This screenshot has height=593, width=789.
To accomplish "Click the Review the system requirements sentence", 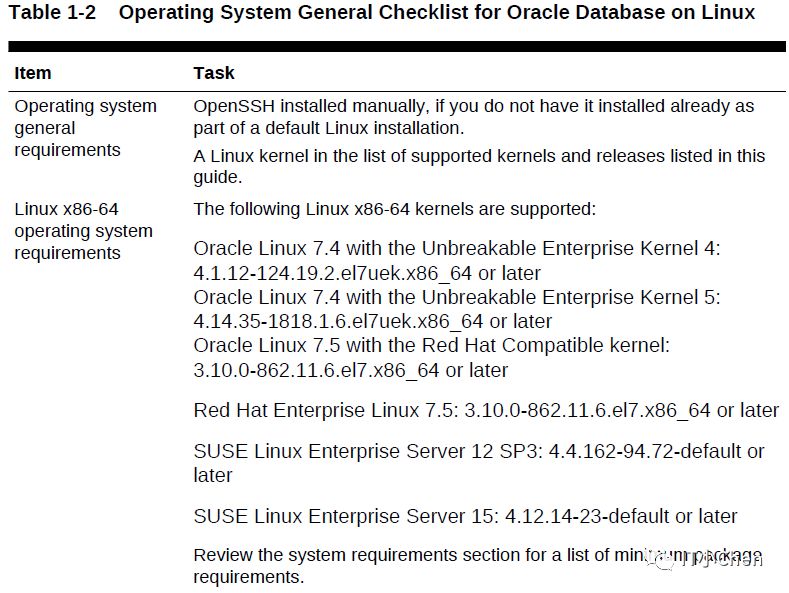I will 478,565.
